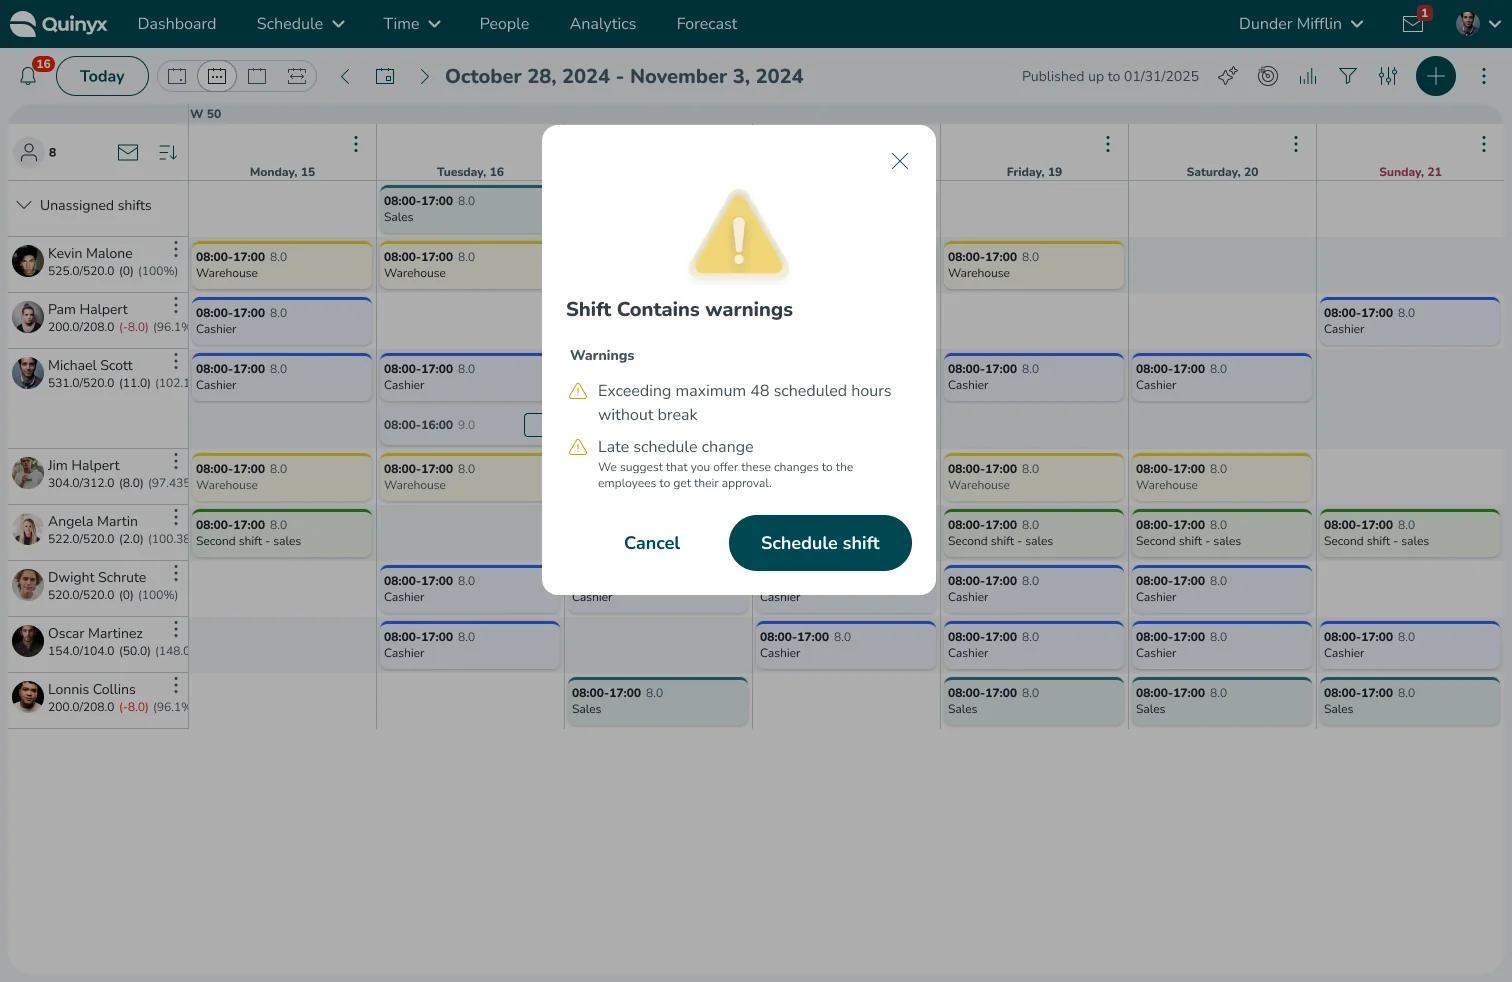Add a new shift with the plus button
Screen dimensions: 1512x982
click(1436, 76)
